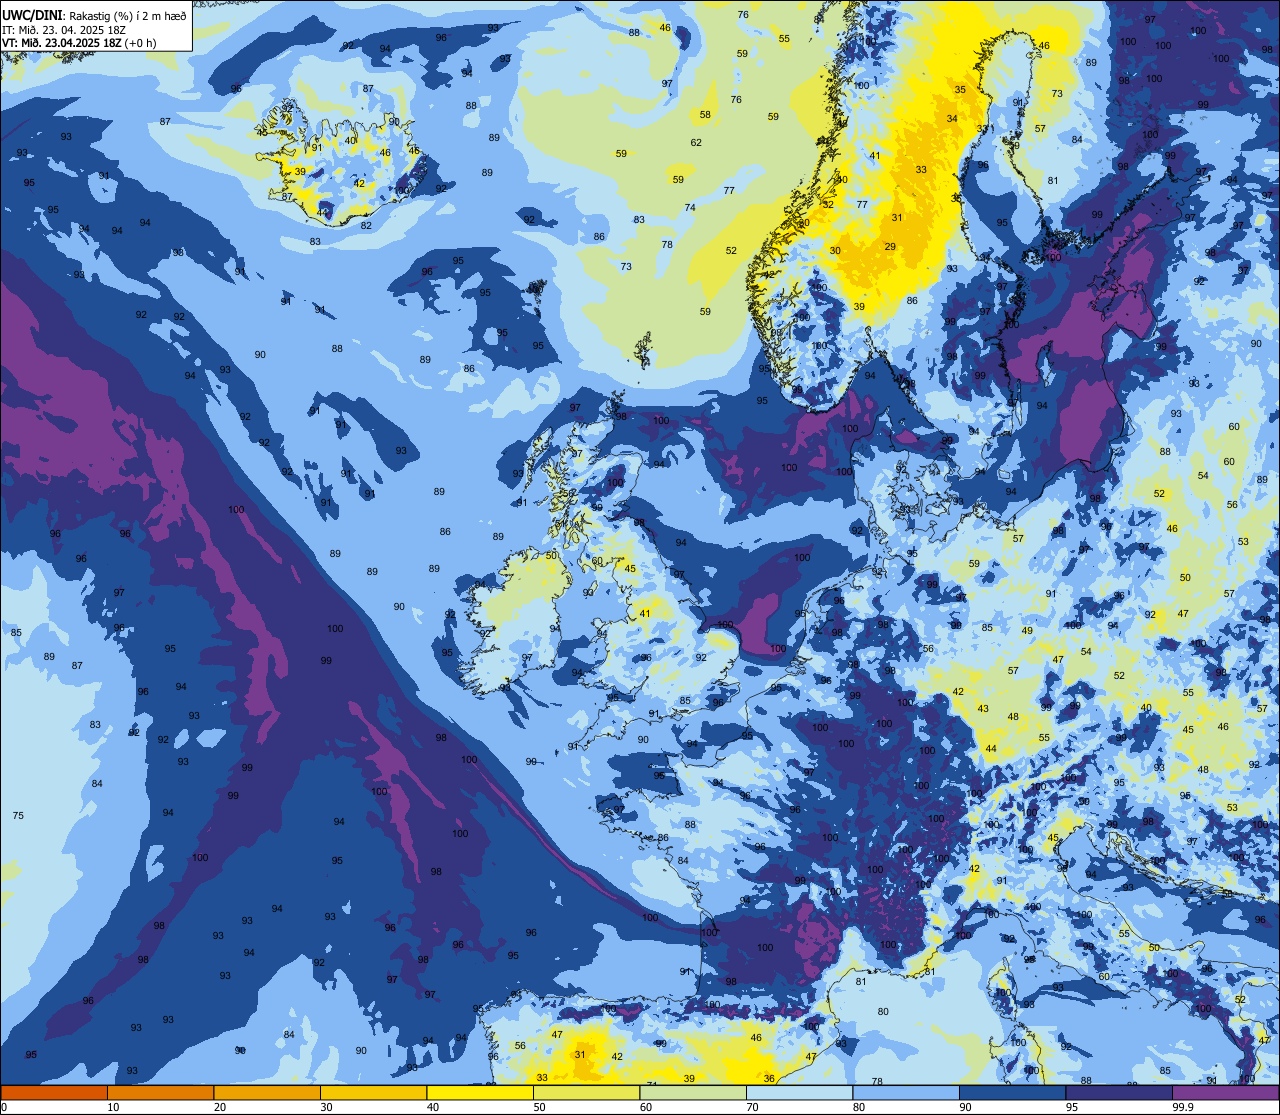Click the legend tick label 50
The width and height of the screenshot is (1280, 1115).
(540, 1107)
